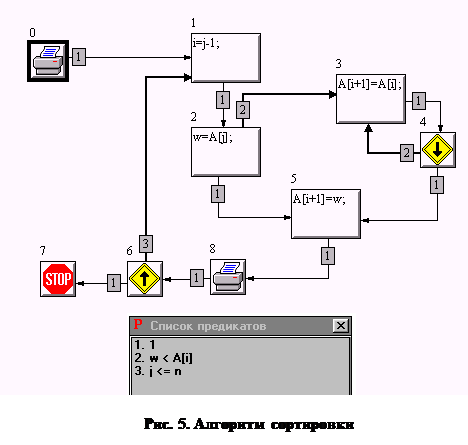Click arc label 2 above block w=A[j];
Viewport: 468px width, 445px height.
click(x=243, y=110)
